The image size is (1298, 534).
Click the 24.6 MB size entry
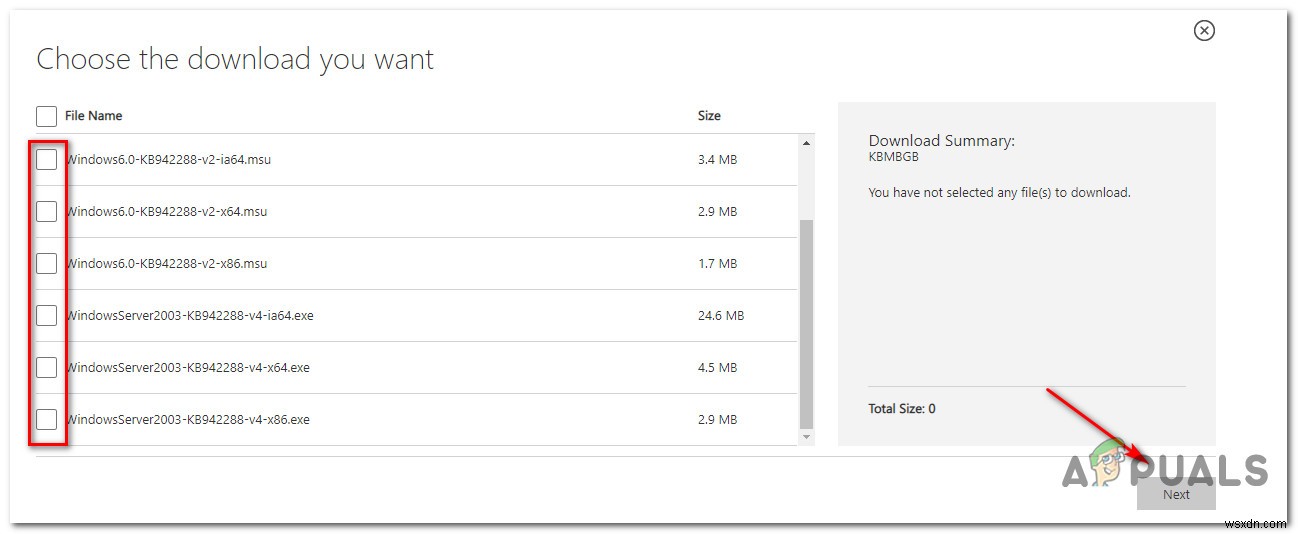pos(720,316)
